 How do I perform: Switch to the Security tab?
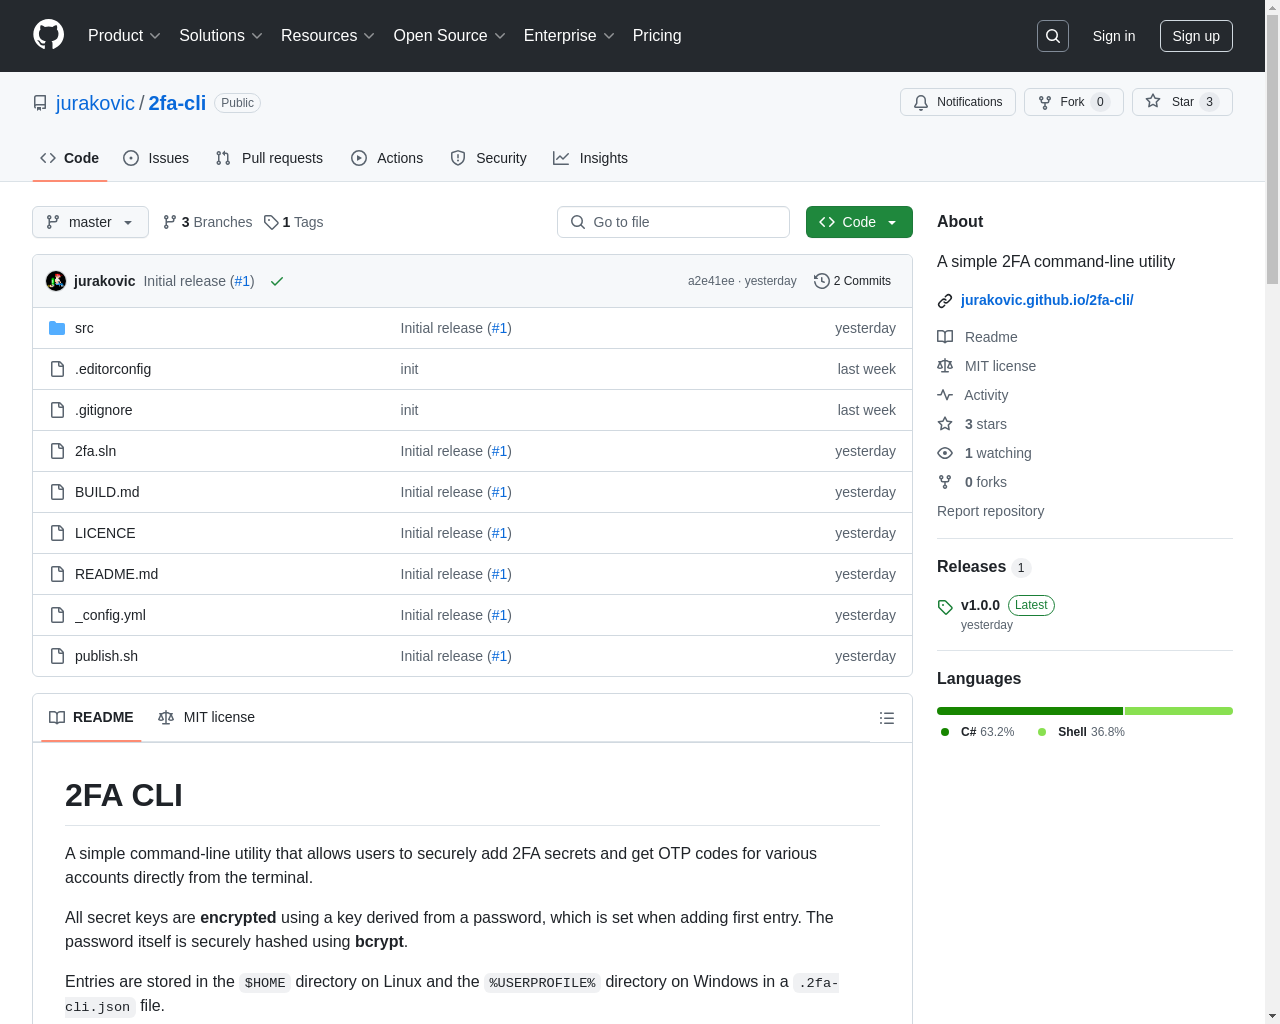488,158
